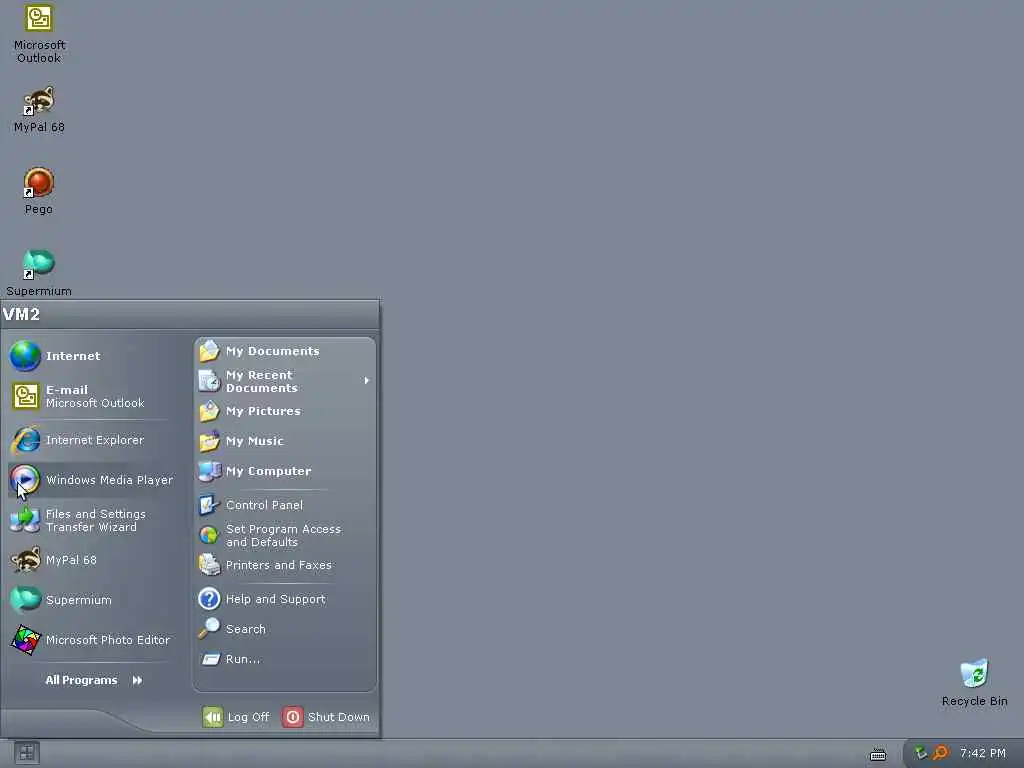
Task: Choose Internet Explorer menu entry
Action: point(91,440)
